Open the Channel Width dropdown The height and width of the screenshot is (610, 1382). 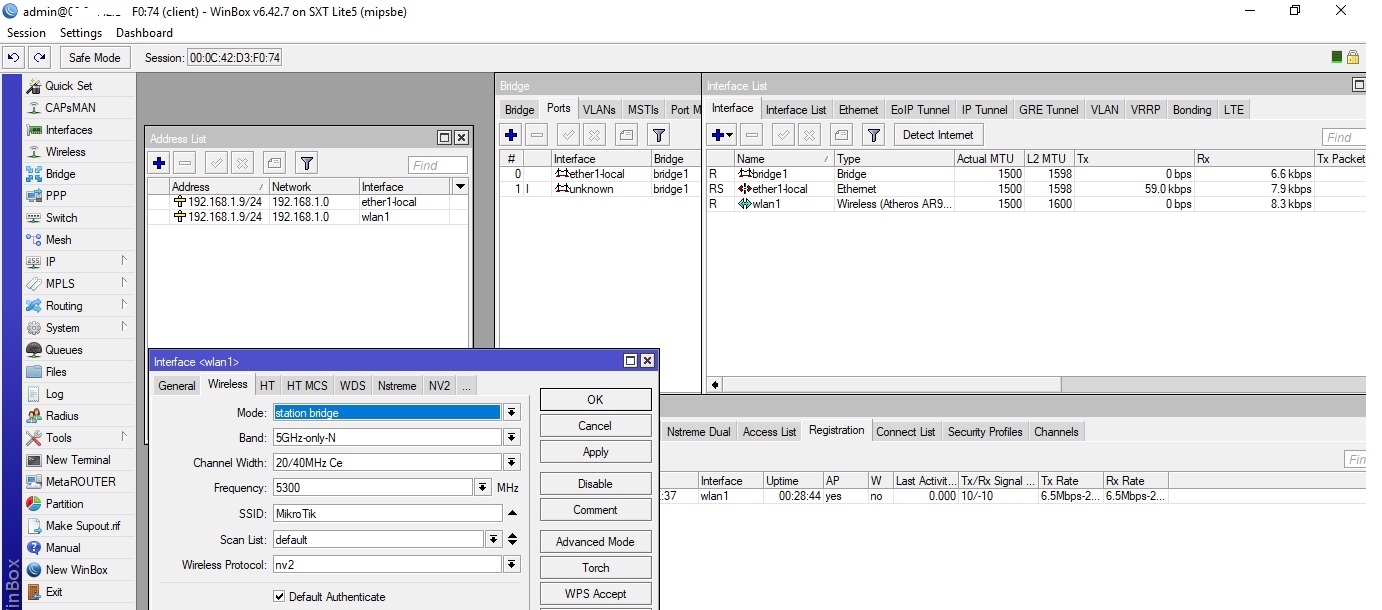click(x=511, y=463)
